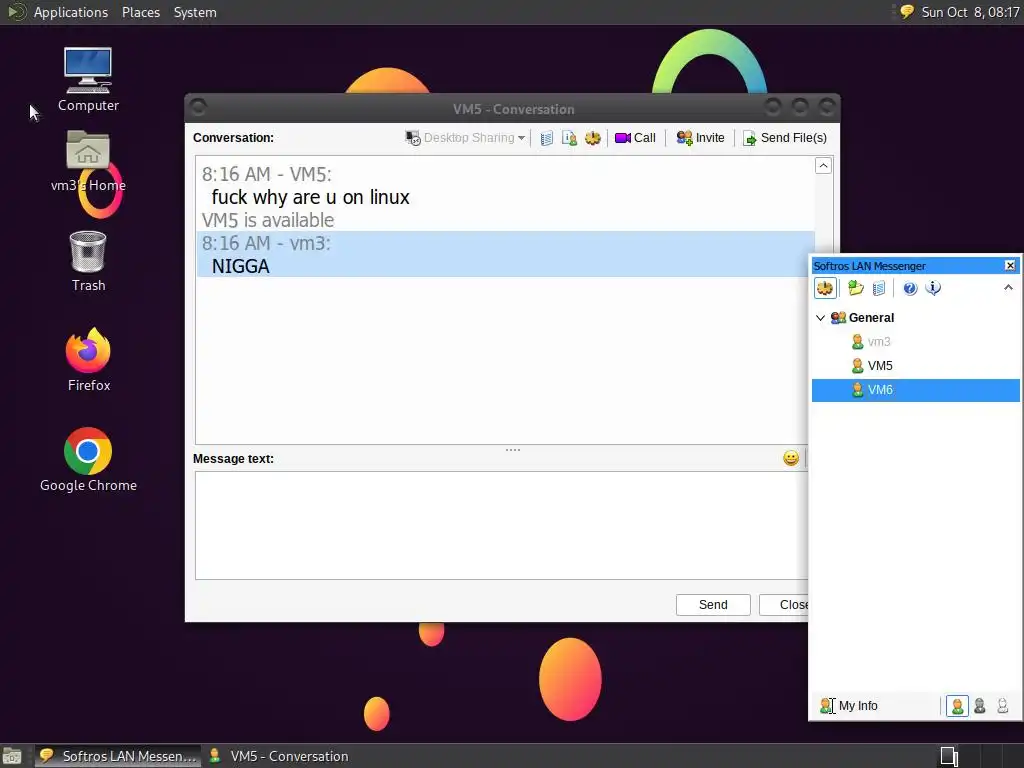Close the conversation using the Close button
This screenshot has height=768, width=1024.
tap(784, 605)
